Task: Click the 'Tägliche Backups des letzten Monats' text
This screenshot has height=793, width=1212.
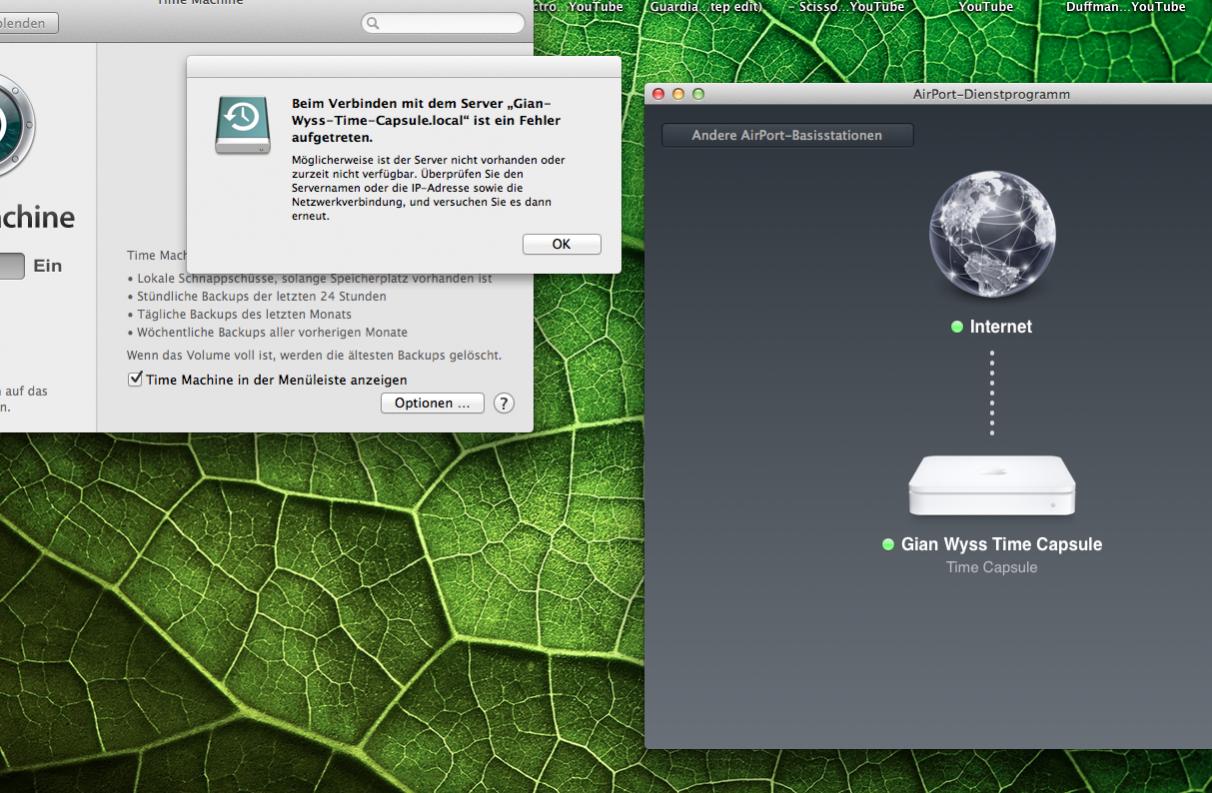Action: tap(244, 315)
